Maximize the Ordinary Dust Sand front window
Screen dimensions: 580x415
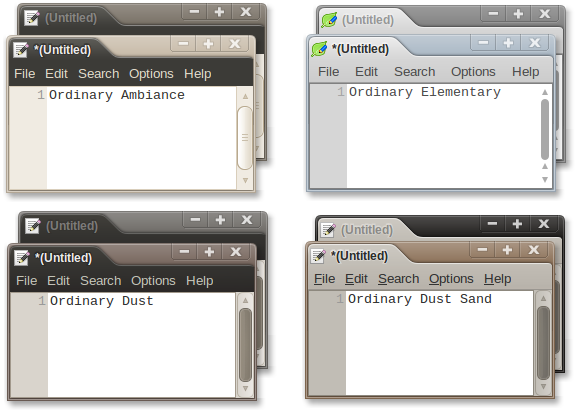[x=507, y=250]
